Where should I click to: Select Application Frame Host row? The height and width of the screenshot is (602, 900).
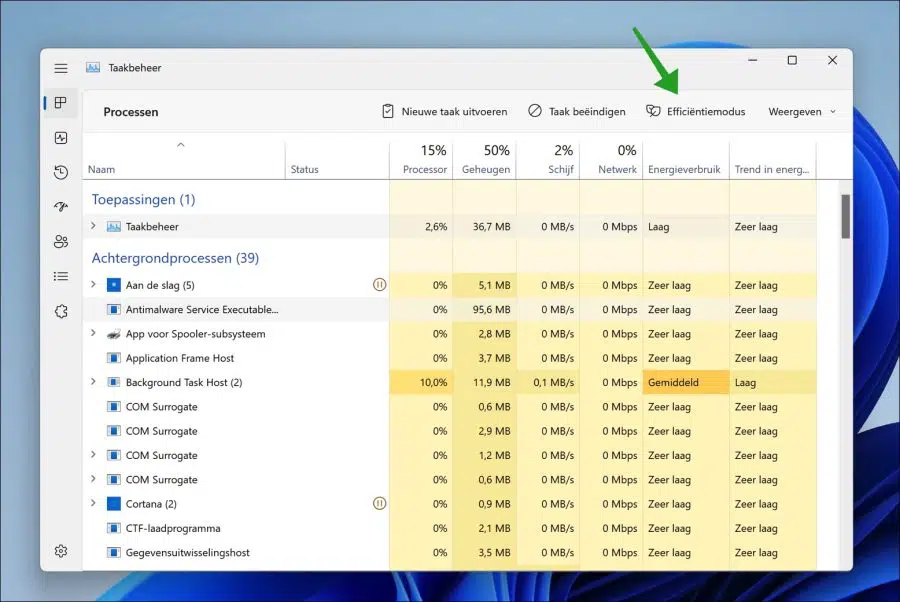[x=449, y=358]
